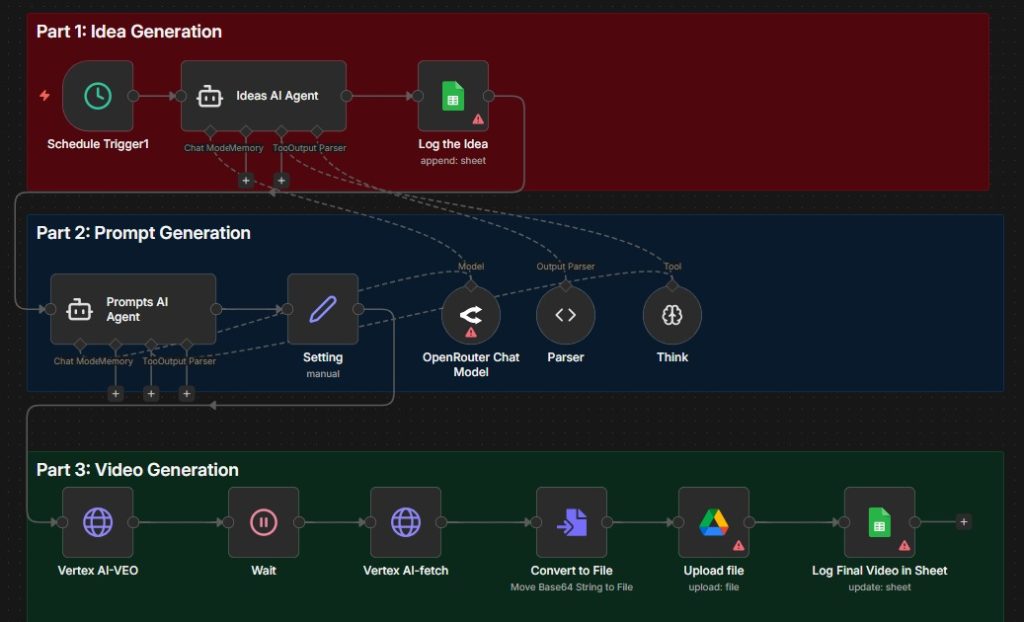Open the Google Drive Upload file node
The height and width of the screenshot is (622, 1024).
pyautogui.click(x=714, y=522)
